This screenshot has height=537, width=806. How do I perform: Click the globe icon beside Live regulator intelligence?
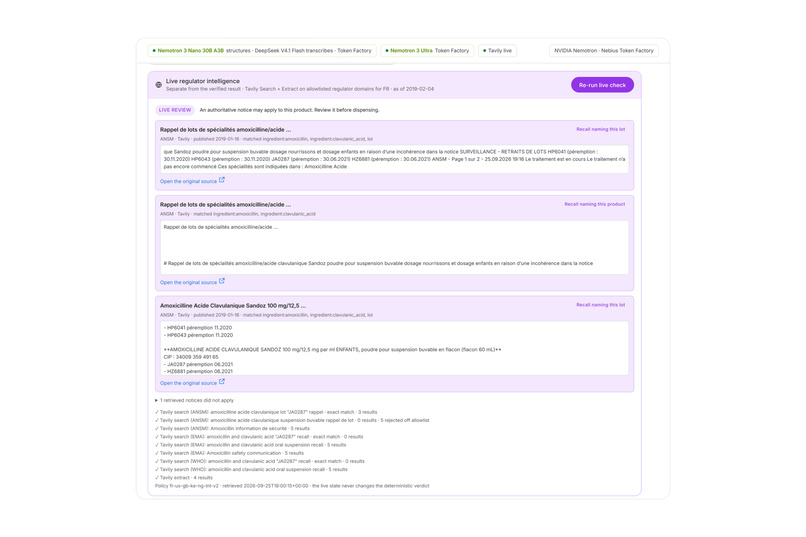(158, 85)
